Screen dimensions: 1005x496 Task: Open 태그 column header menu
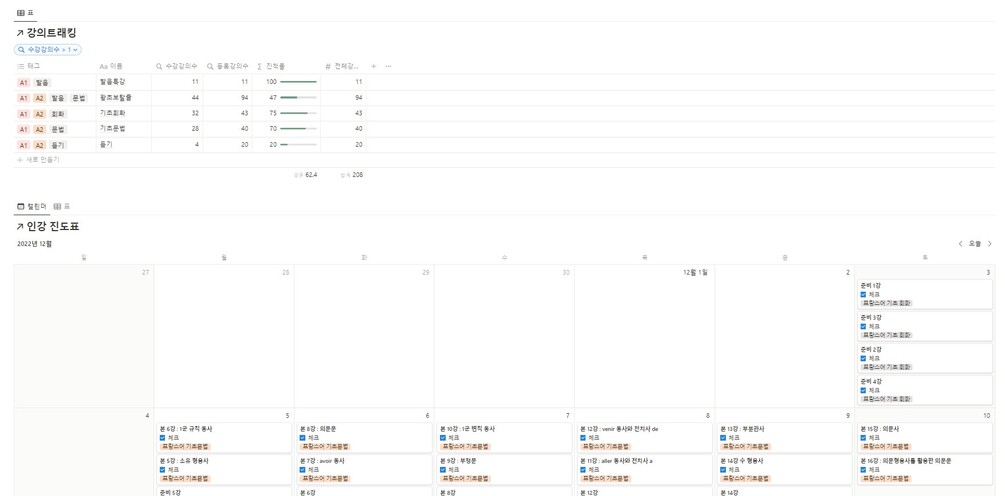point(55,66)
